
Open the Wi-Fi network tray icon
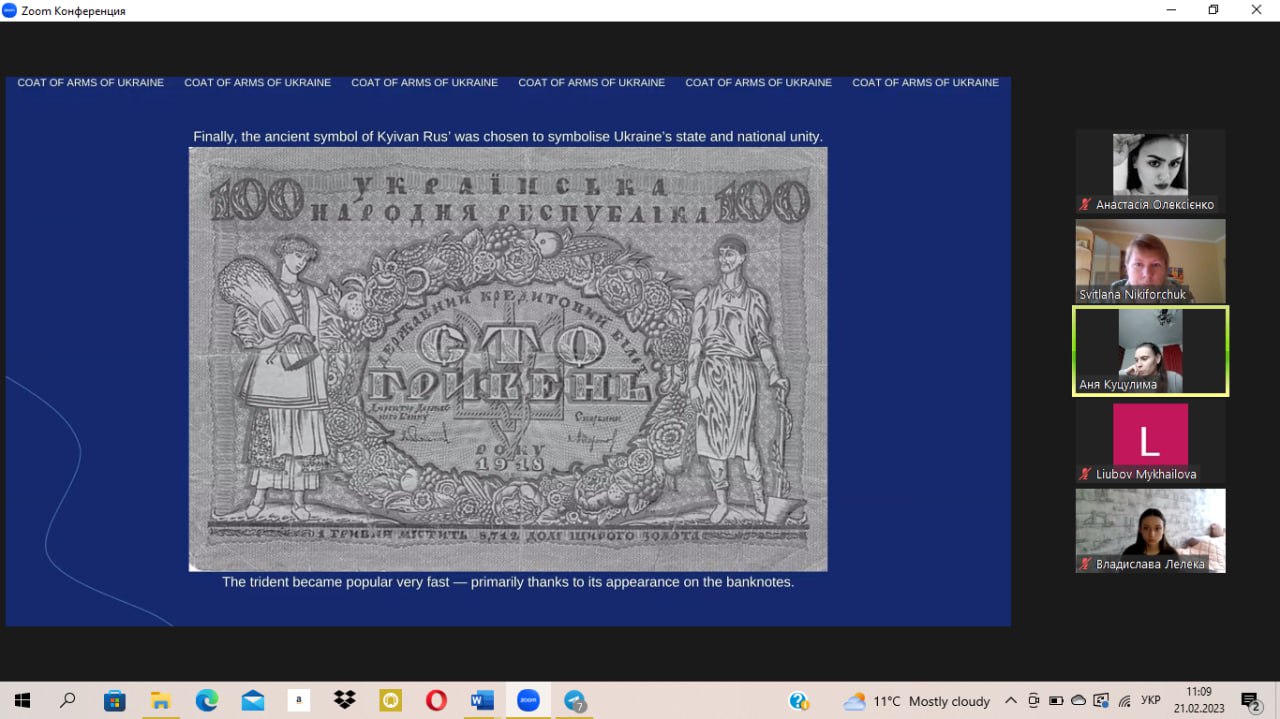[1124, 701]
